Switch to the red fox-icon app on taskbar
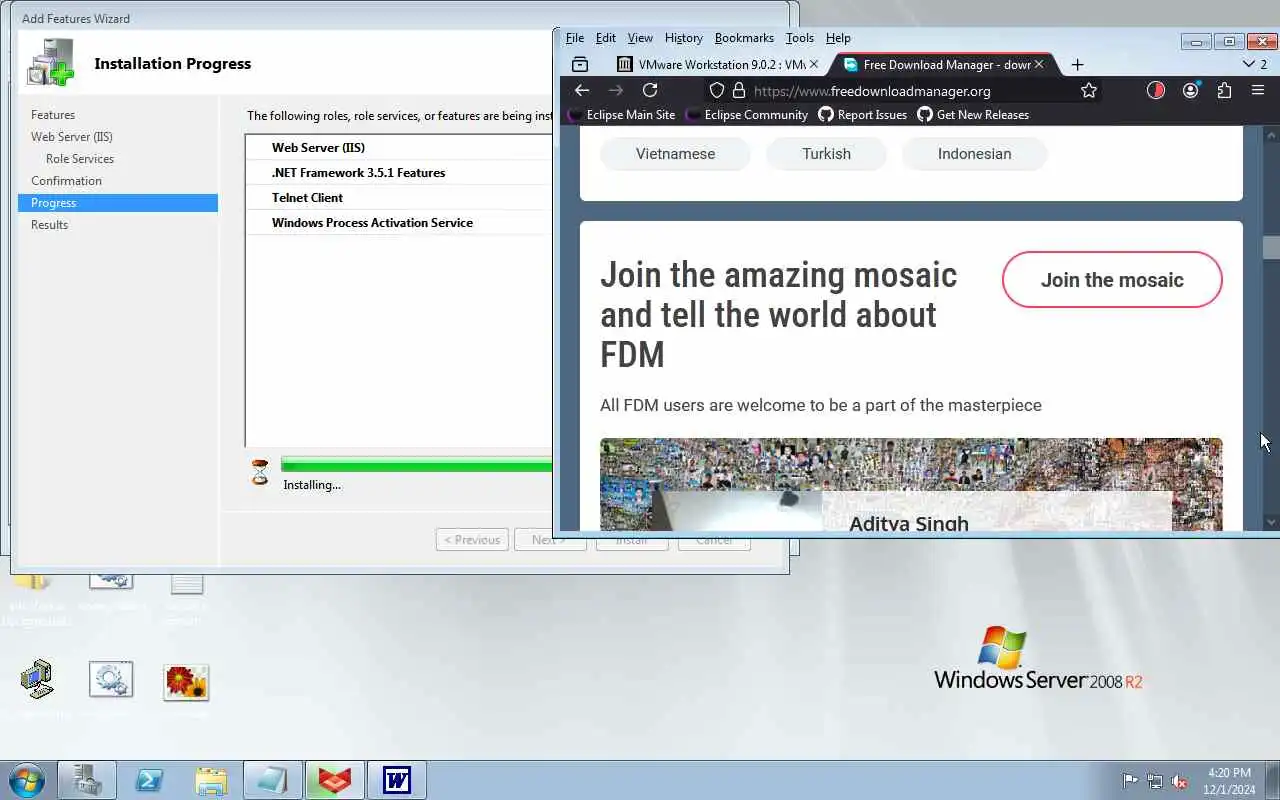Image resolution: width=1280 pixels, height=800 pixels. click(x=334, y=780)
